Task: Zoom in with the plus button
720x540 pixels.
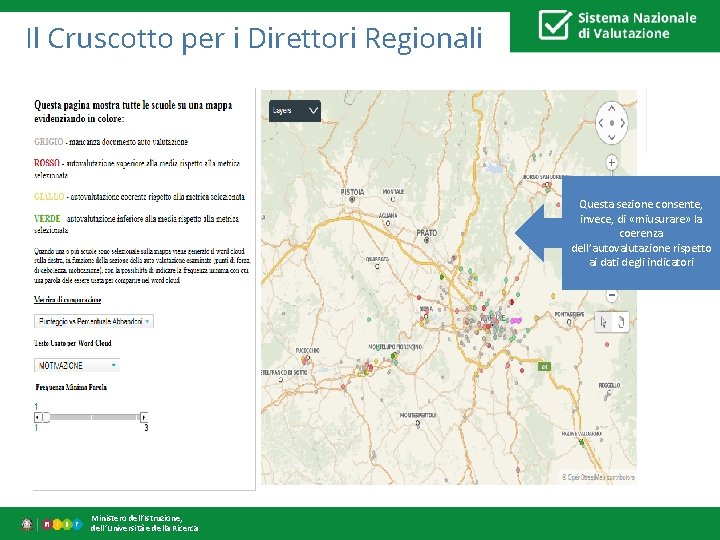Action: [611, 163]
